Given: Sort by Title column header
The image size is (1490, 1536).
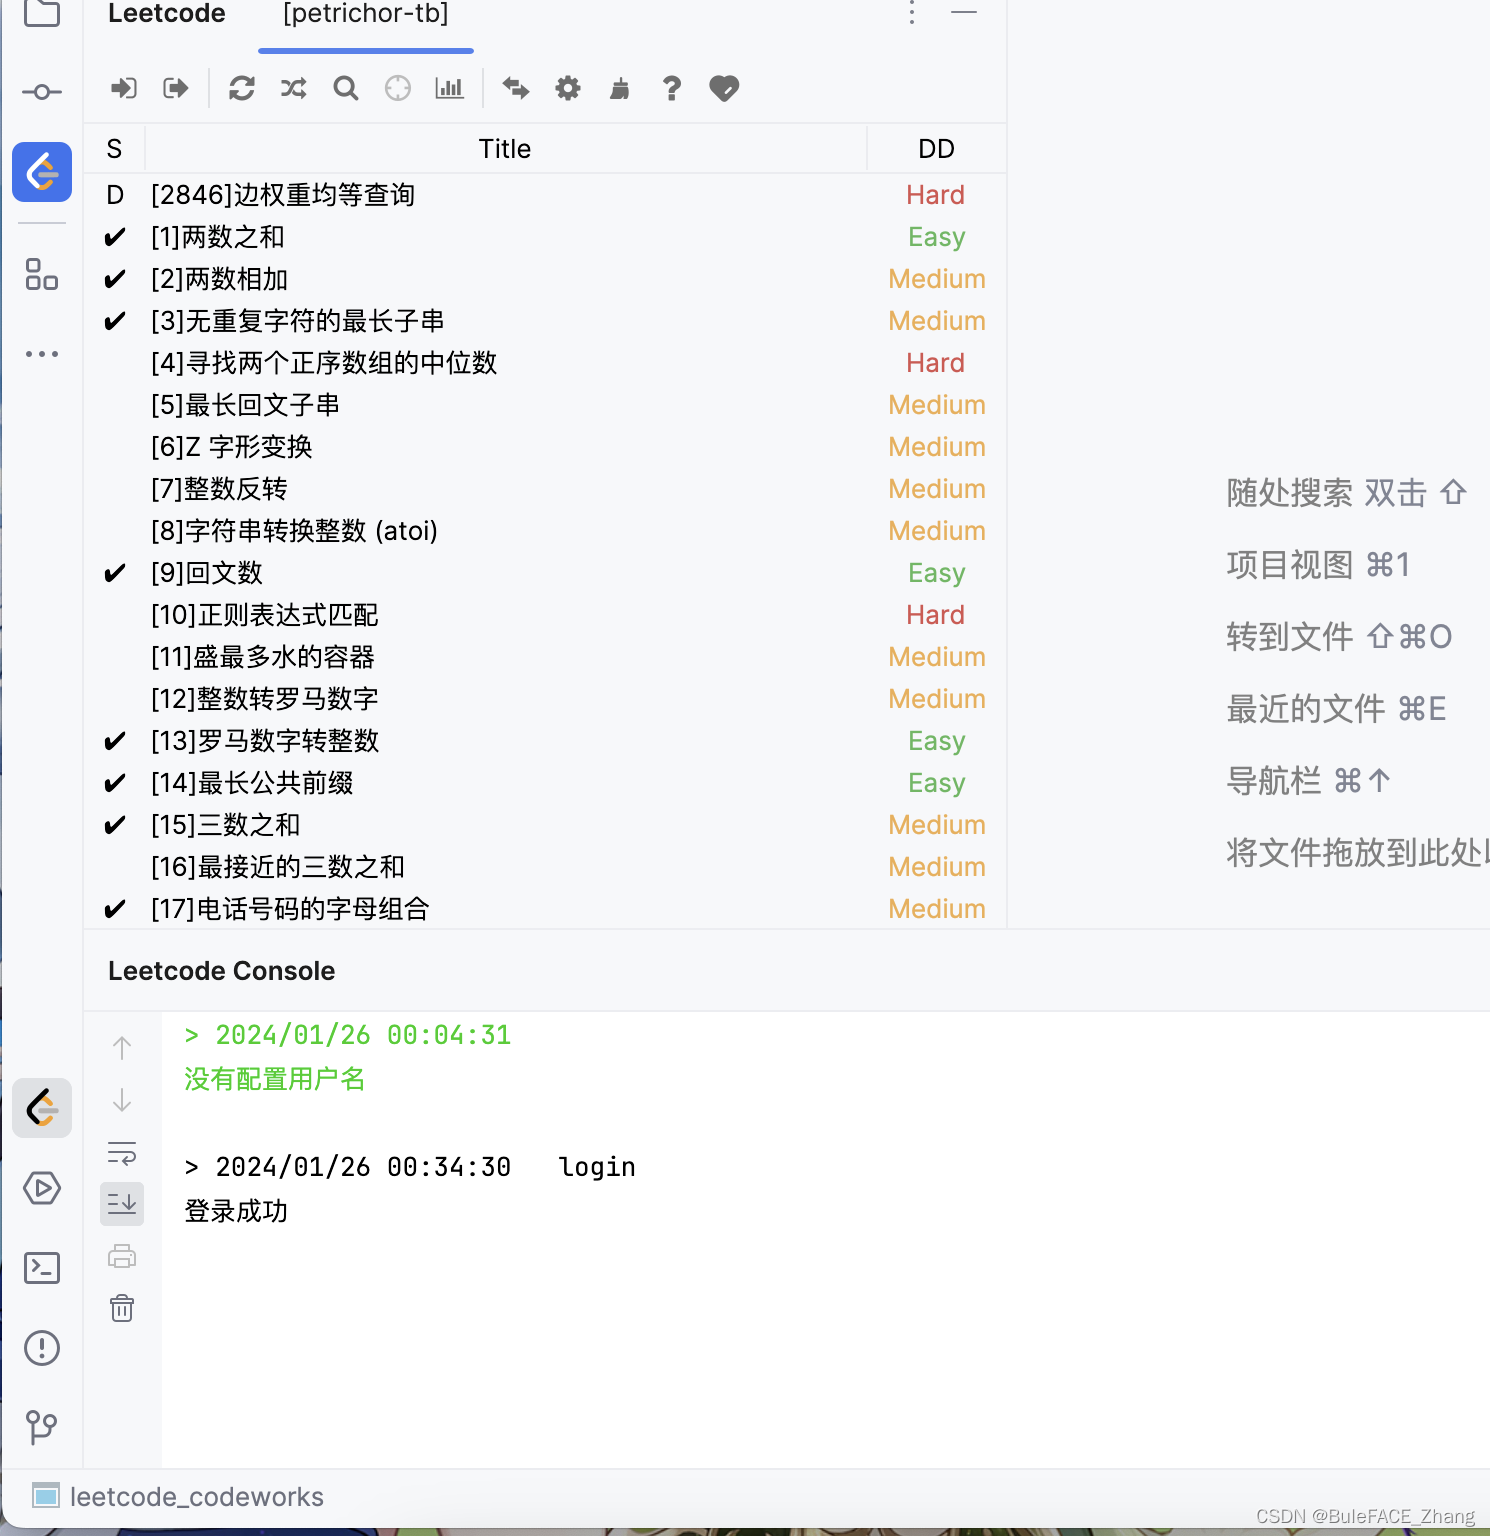Looking at the screenshot, I should 505,149.
